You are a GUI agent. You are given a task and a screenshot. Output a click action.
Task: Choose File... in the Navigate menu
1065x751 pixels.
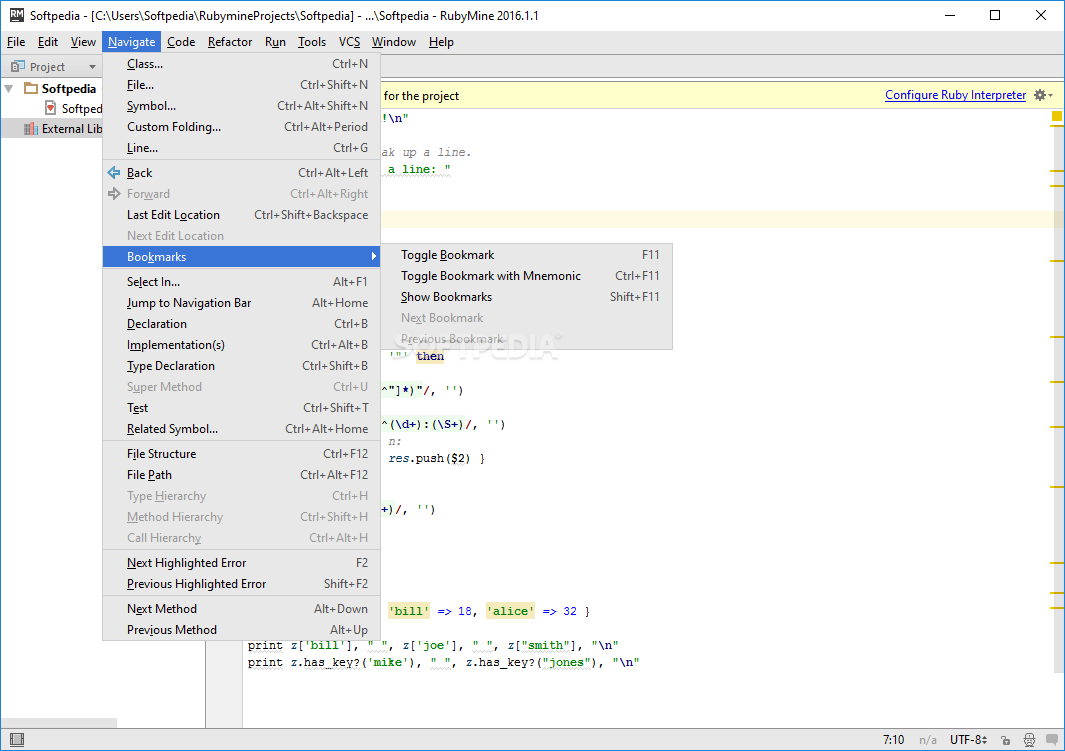tap(241, 85)
